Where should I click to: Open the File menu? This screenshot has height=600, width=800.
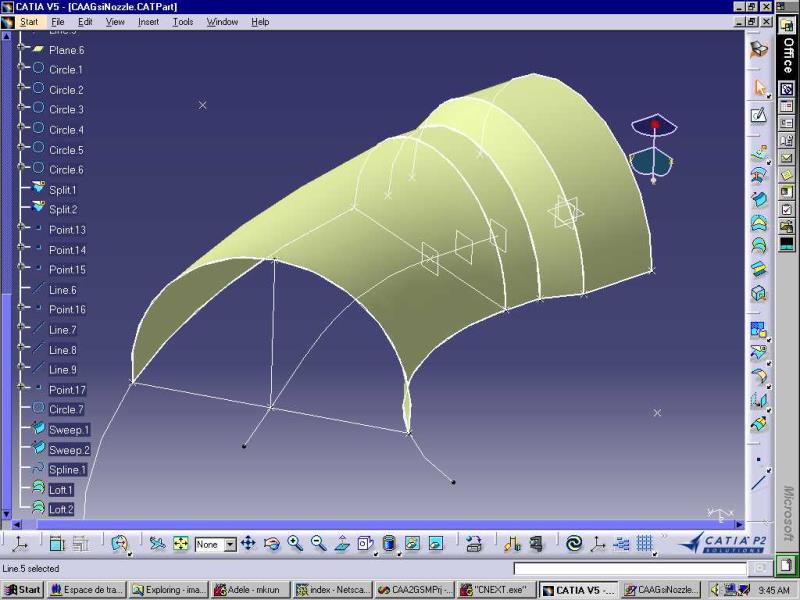(58, 22)
